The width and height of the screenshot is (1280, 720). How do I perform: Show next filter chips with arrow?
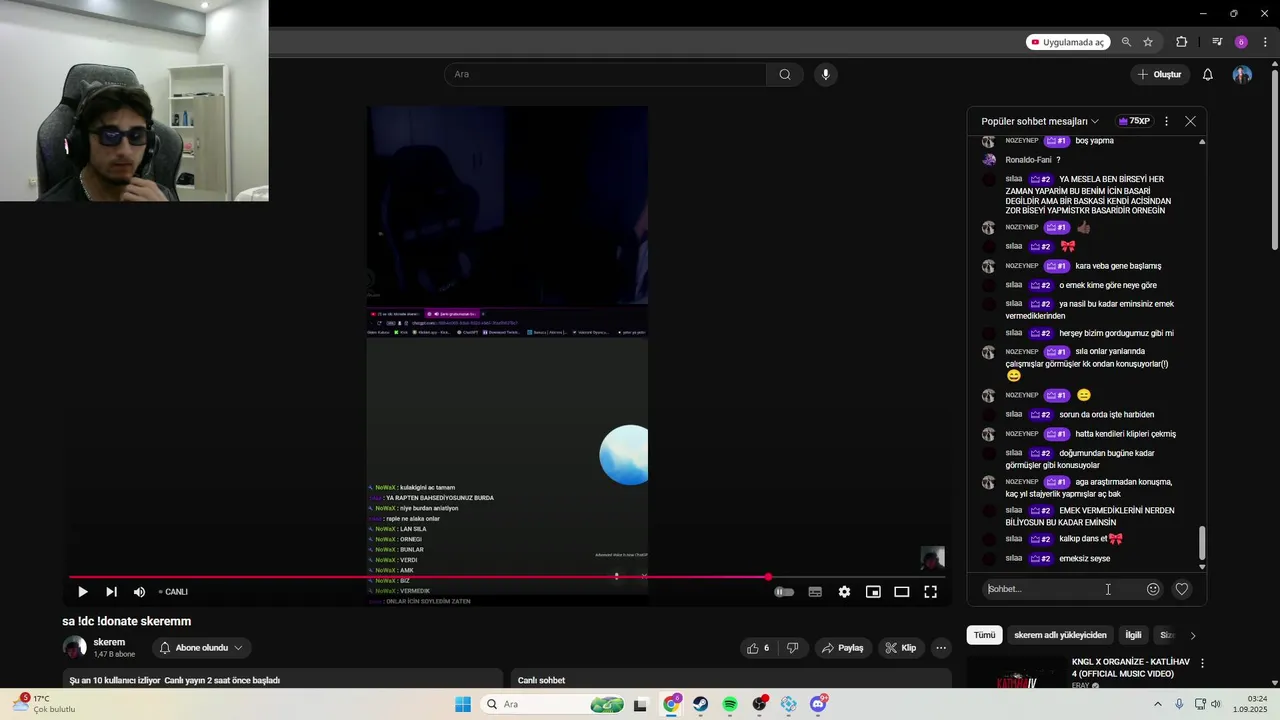[1192, 635]
